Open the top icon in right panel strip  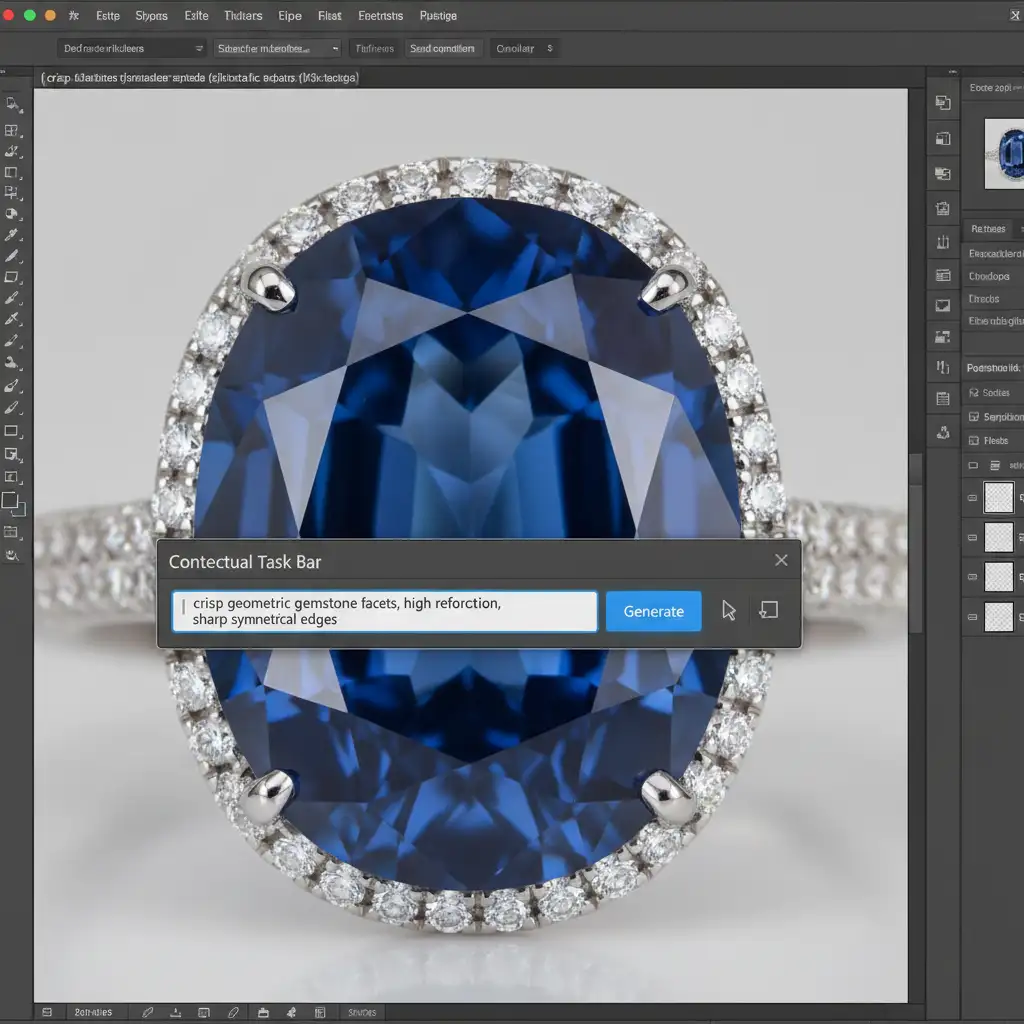942,102
